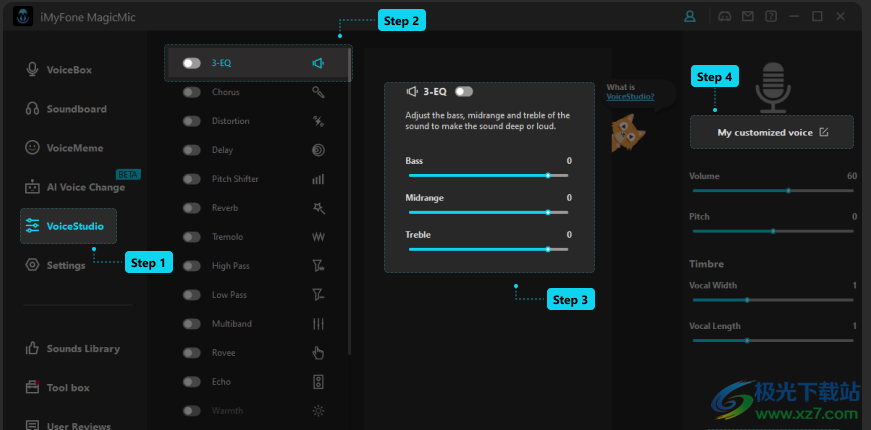The width and height of the screenshot is (871, 430).
Task: Click the Vocal Width slider
Action: (x=773, y=300)
